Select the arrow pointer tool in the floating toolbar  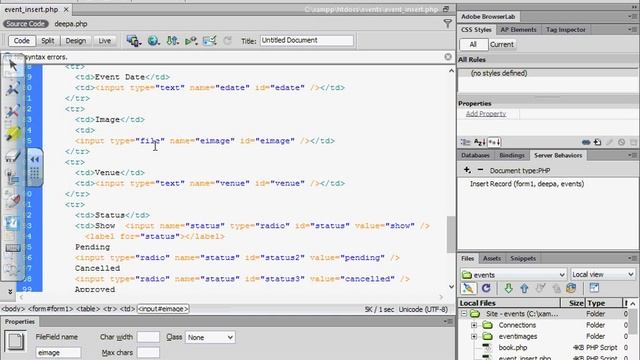pyautogui.click(x=12, y=65)
